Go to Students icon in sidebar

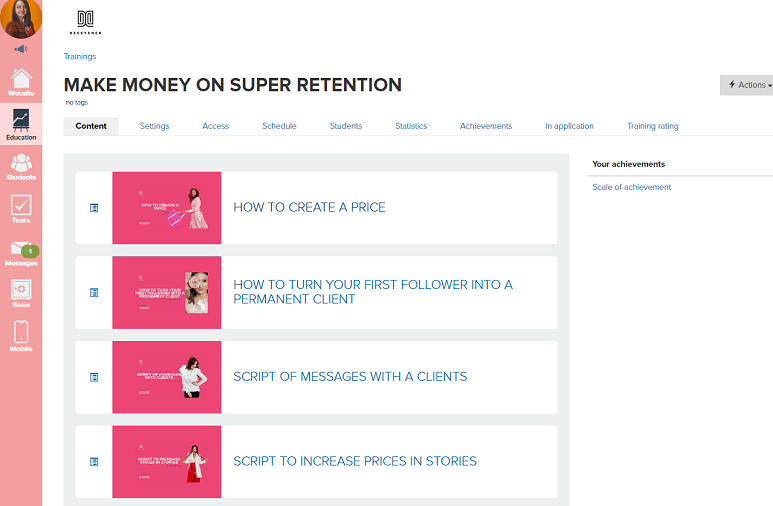click(21, 165)
